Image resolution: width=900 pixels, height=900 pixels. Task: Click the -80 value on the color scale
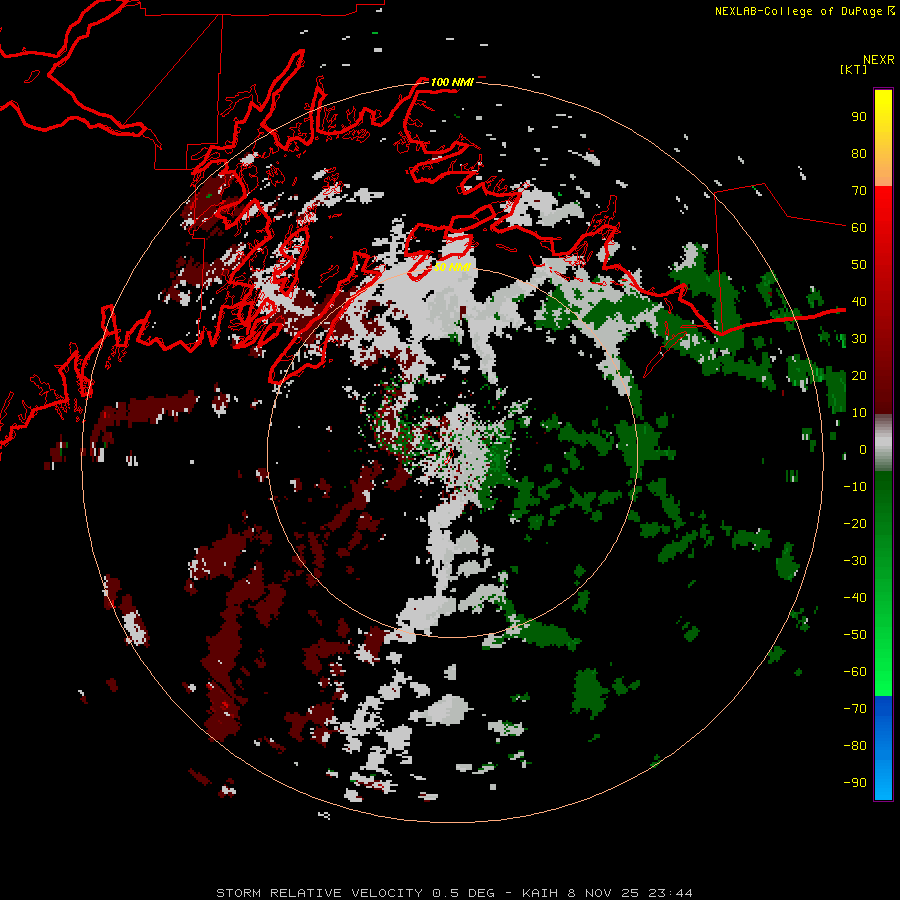pyautogui.click(x=855, y=746)
